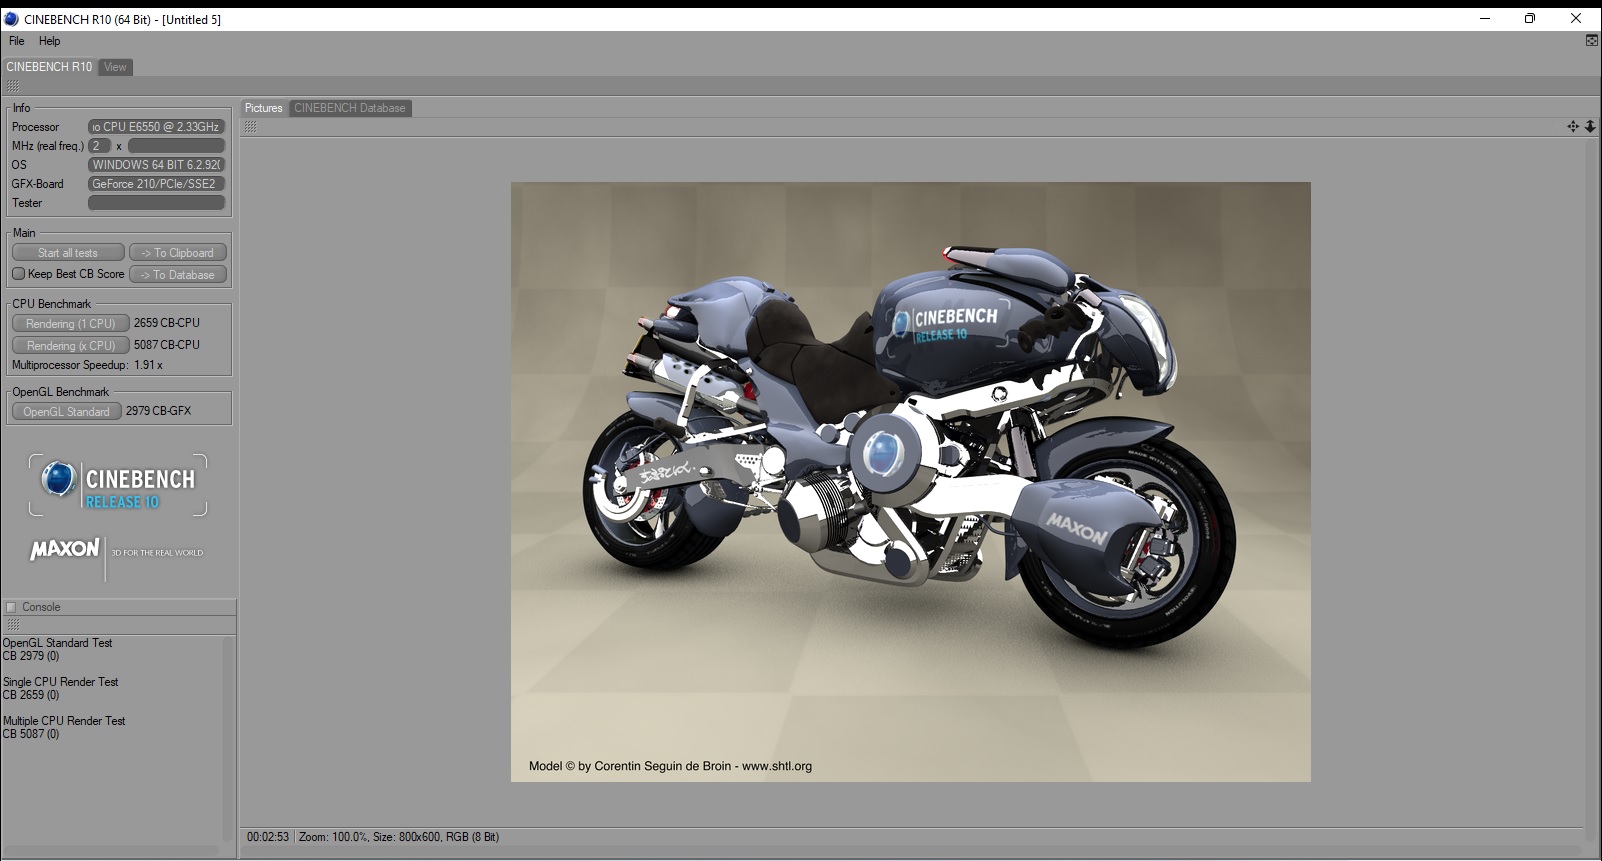This screenshot has height=861, width=1602.
Task: Click the layout icon at menu bar right
Action: 1592,41
